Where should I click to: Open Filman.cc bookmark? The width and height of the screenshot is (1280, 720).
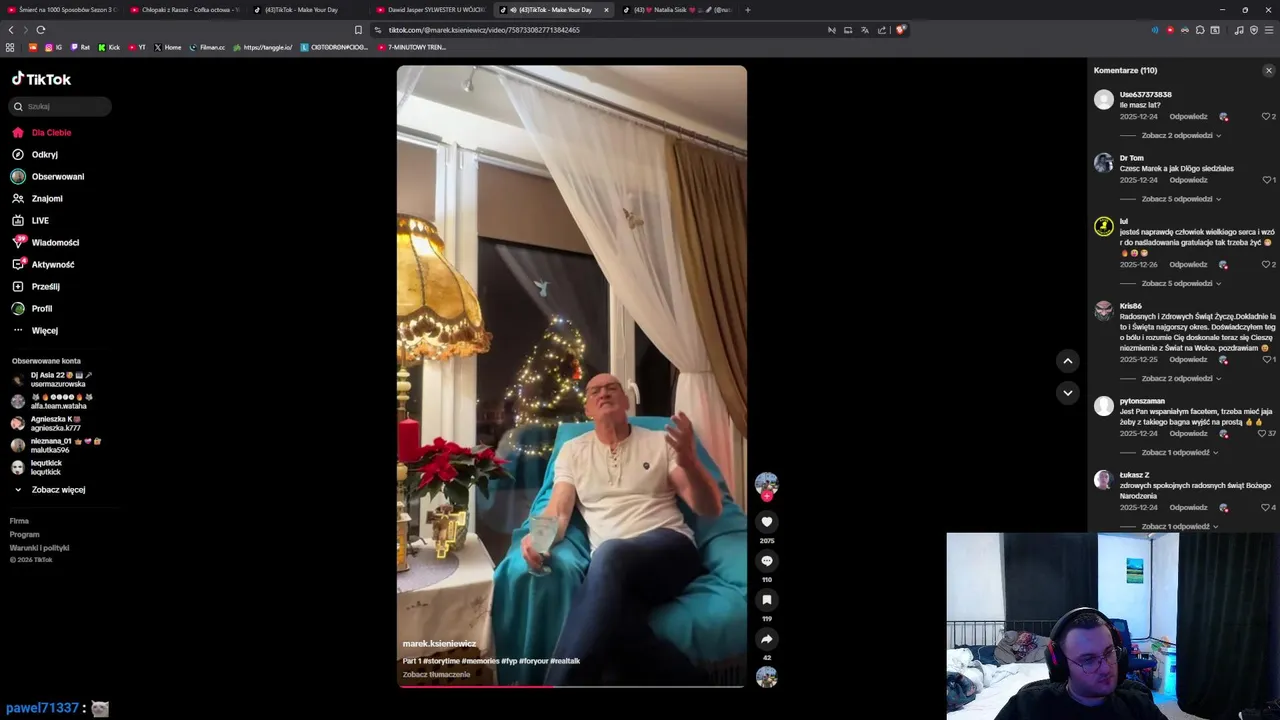pos(208,47)
